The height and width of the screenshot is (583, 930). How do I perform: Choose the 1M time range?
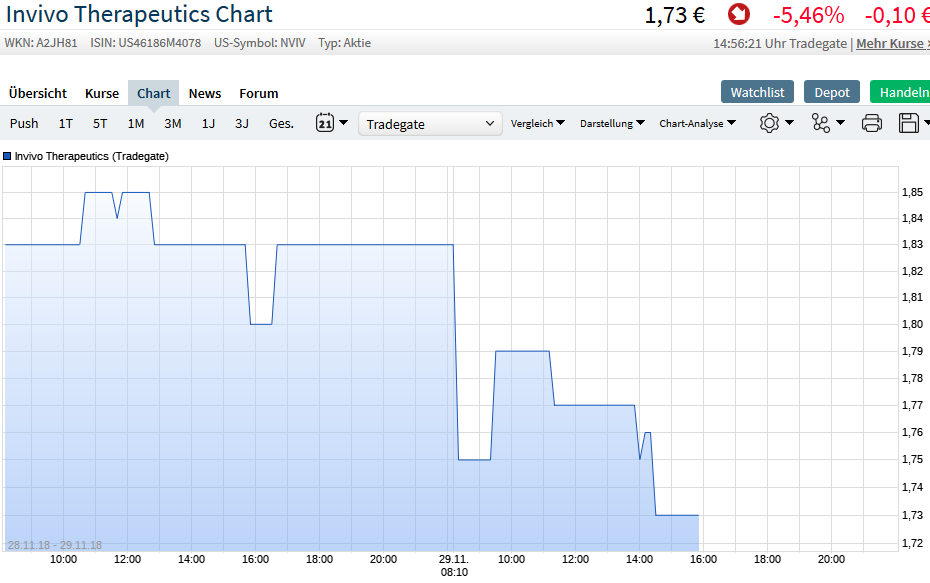[x=136, y=123]
